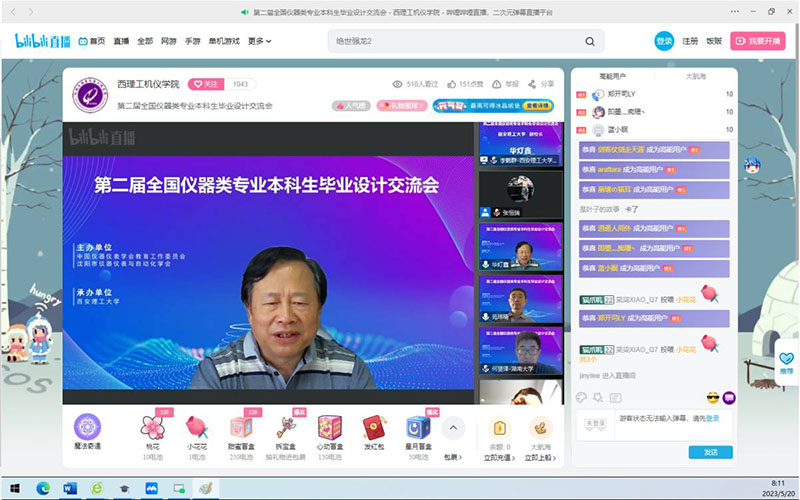The image size is (800, 500).
Task: Click the pink 我要开播 button
Action: click(x=758, y=41)
